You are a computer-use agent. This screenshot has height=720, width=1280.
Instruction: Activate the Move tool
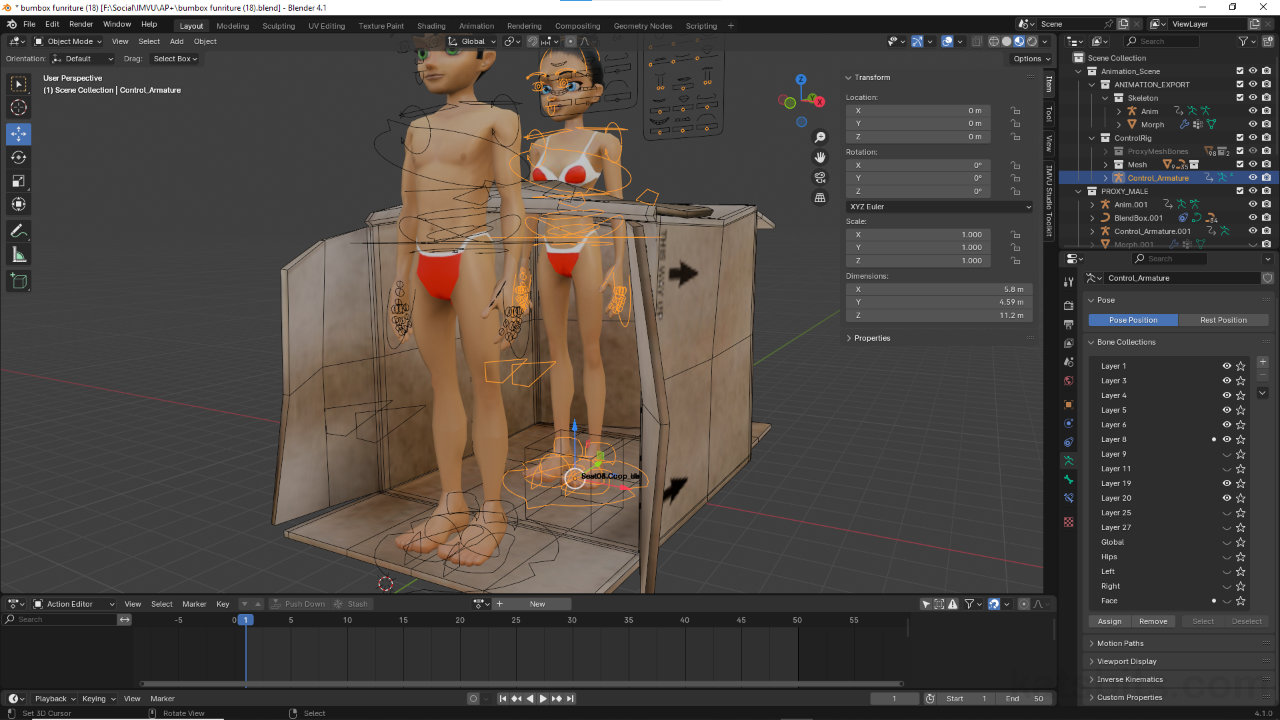click(19, 134)
